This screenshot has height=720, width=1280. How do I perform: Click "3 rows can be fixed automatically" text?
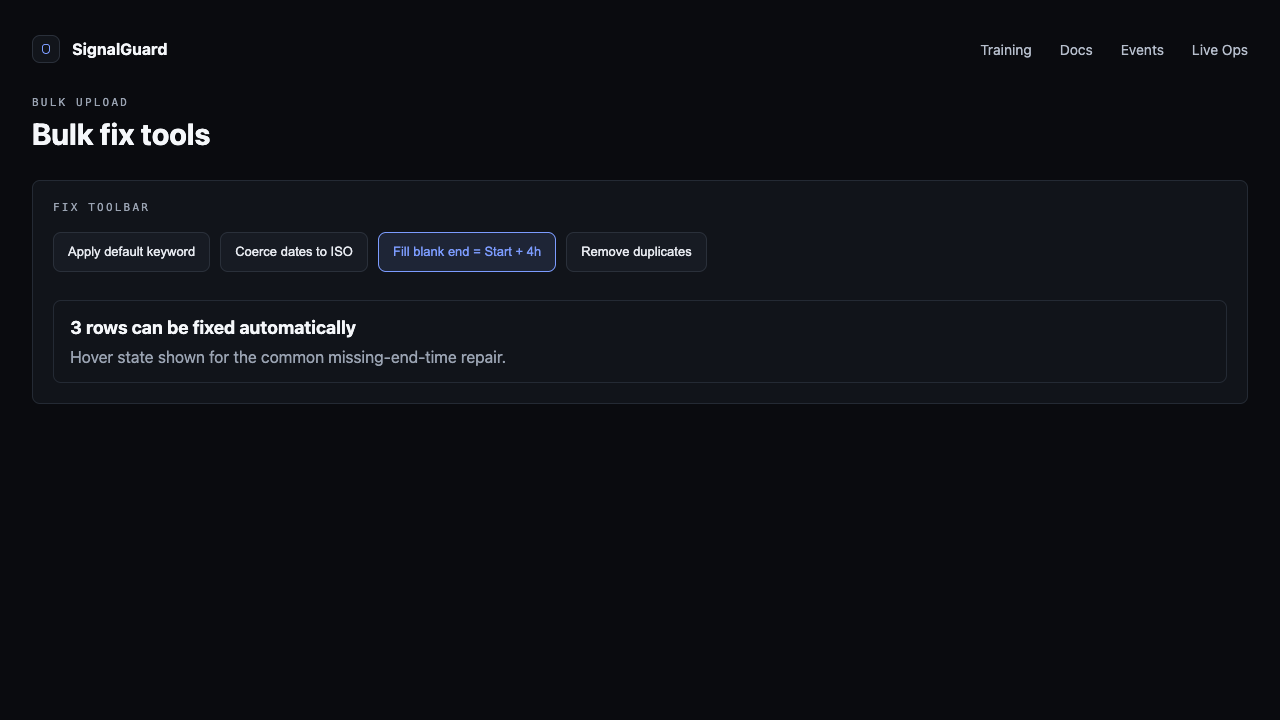[x=213, y=328]
